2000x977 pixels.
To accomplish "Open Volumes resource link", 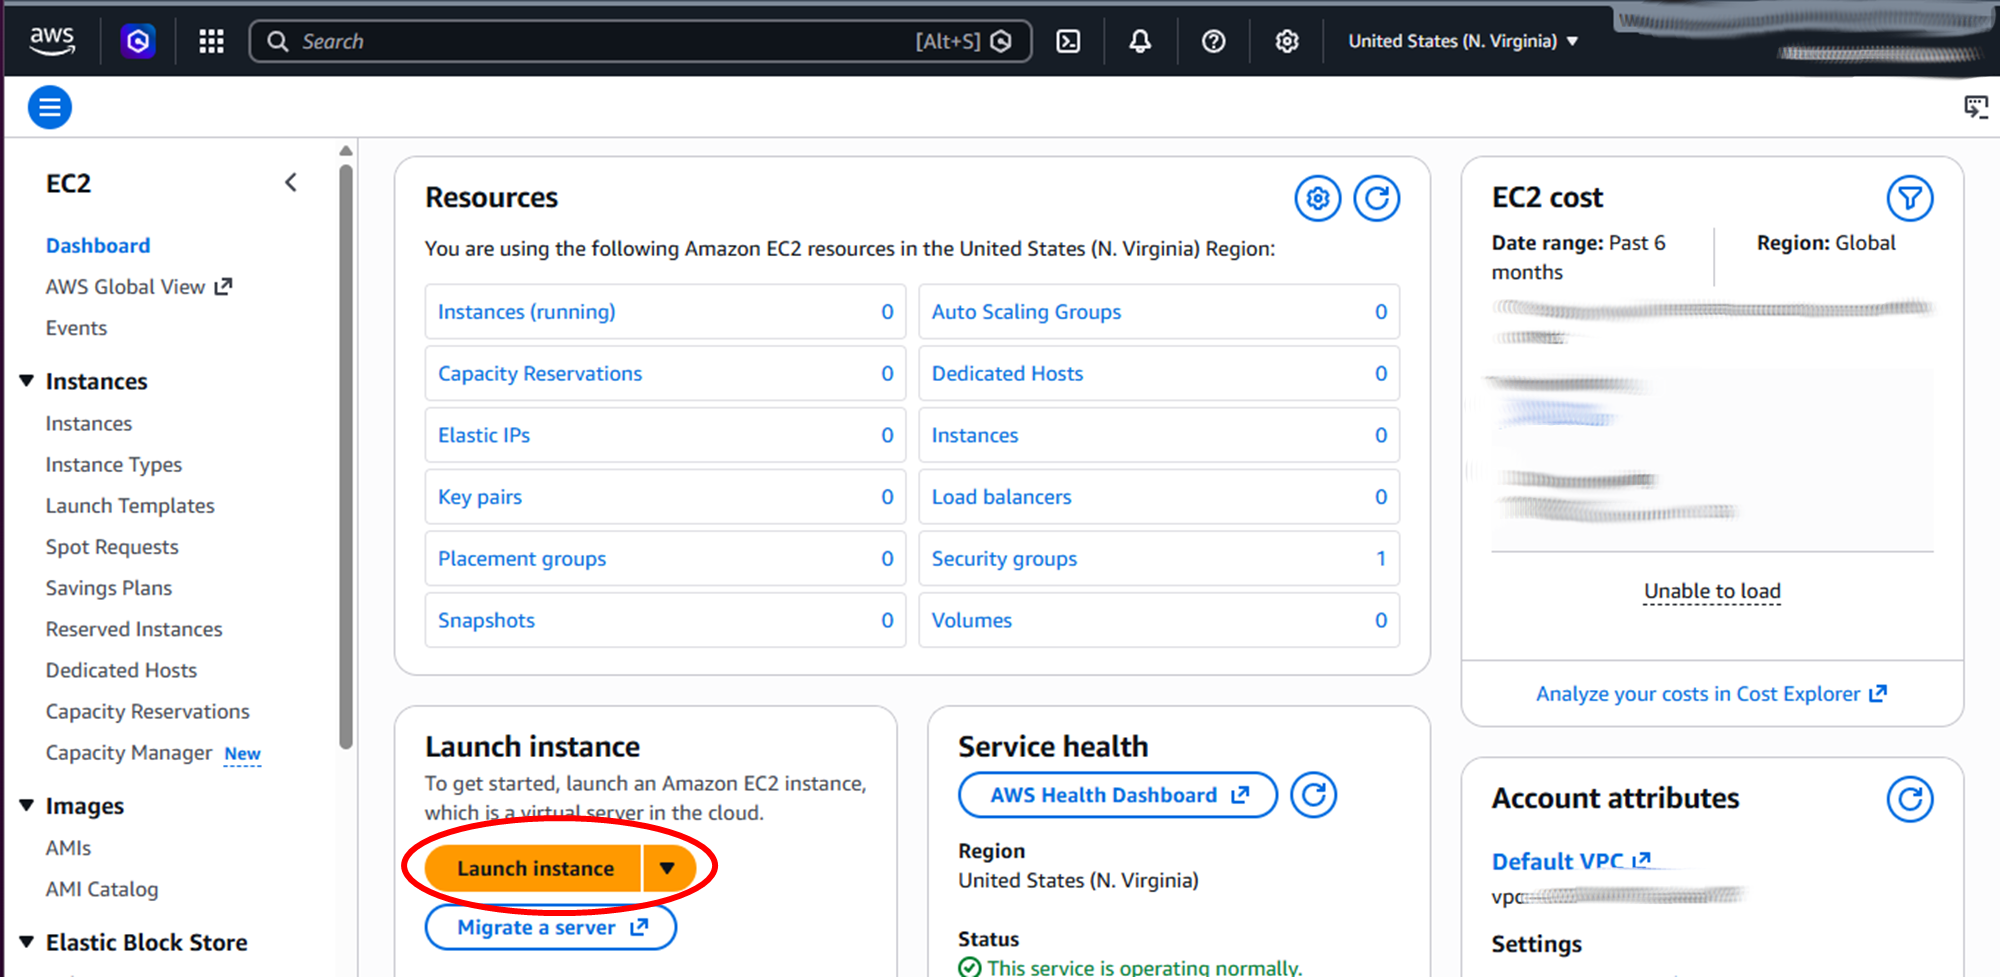I will click(x=972, y=620).
